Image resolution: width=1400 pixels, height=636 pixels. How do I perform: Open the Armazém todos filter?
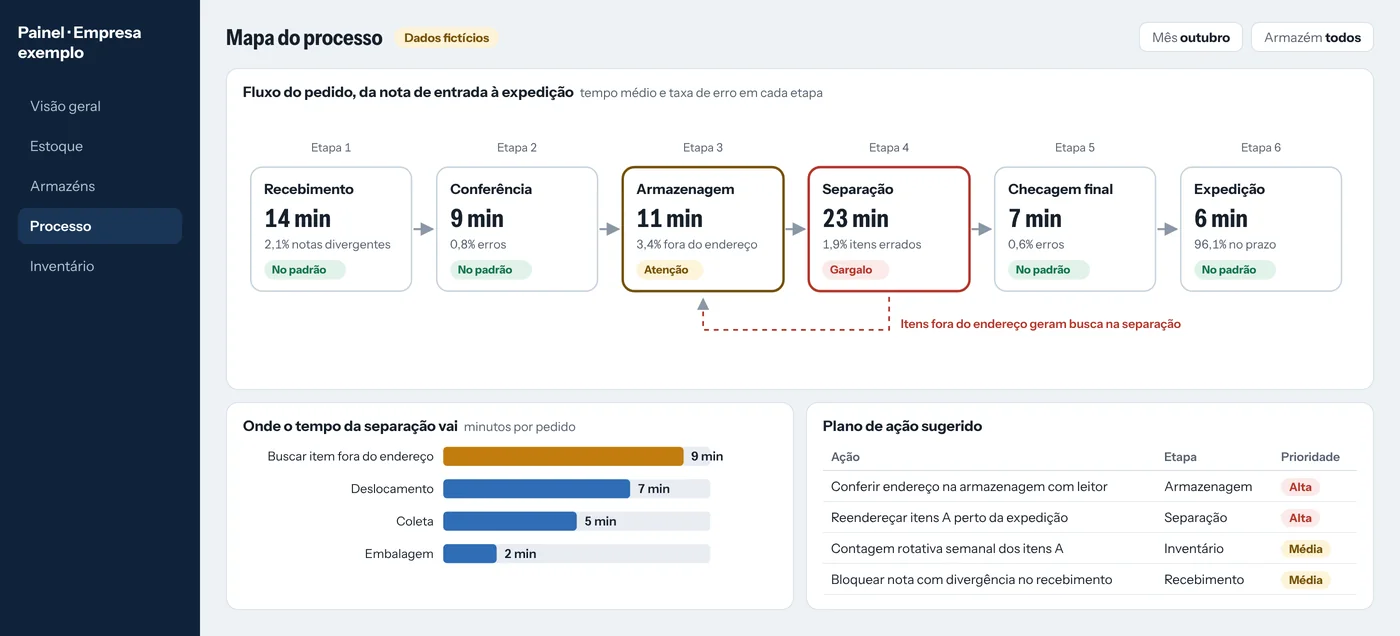point(1312,38)
